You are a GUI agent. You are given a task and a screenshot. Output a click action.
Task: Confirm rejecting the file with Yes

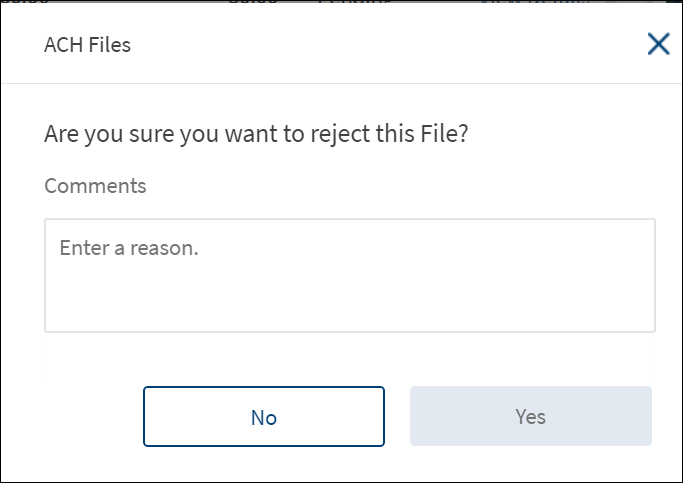coord(530,416)
